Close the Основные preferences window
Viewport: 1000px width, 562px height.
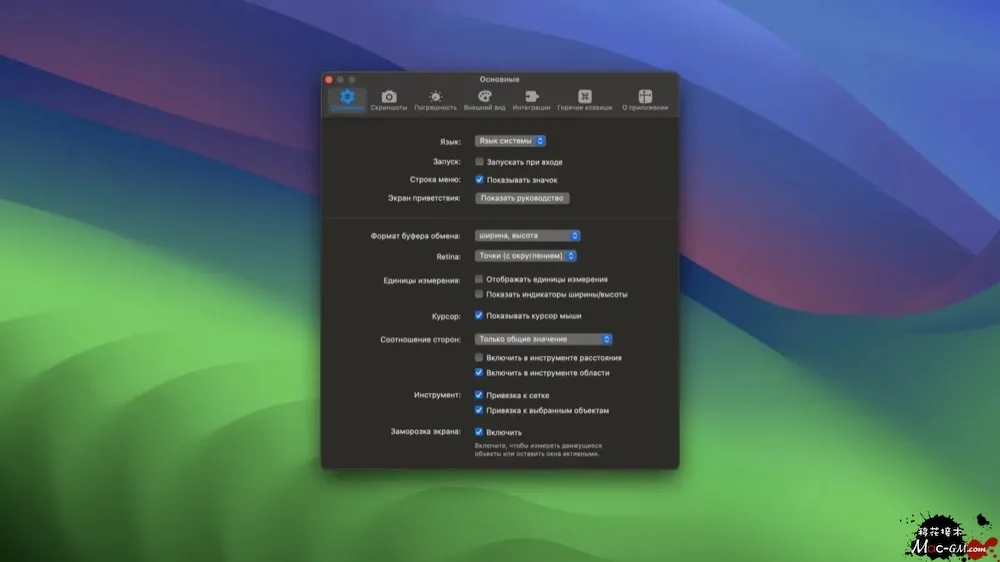pos(329,80)
